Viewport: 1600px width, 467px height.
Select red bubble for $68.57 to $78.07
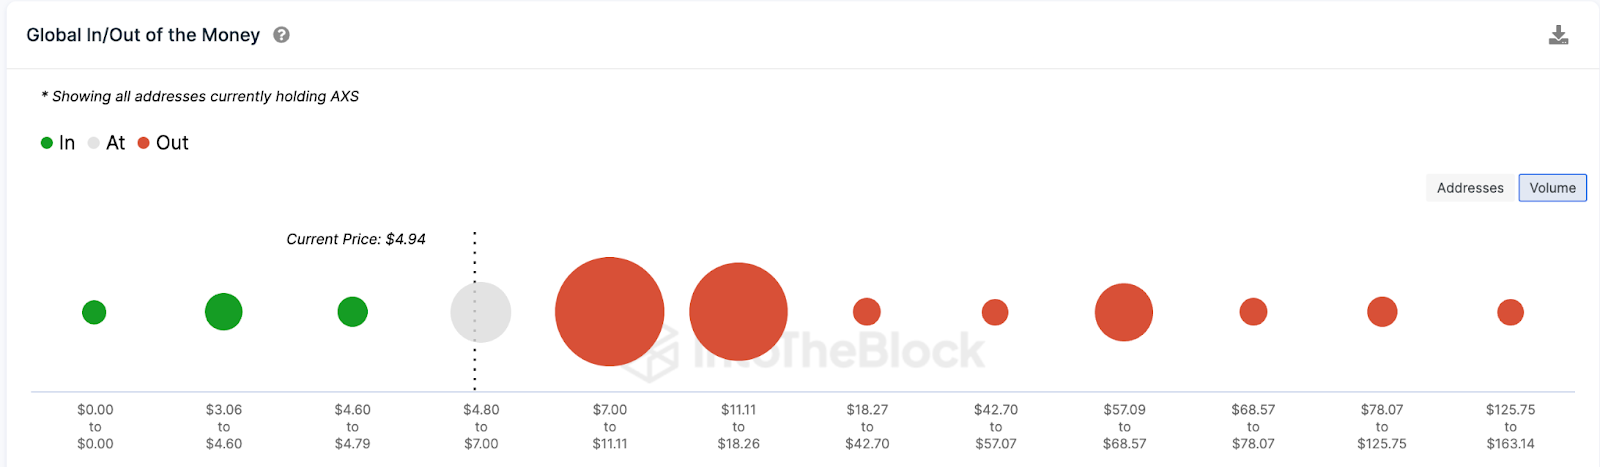(x=1253, y=312)
